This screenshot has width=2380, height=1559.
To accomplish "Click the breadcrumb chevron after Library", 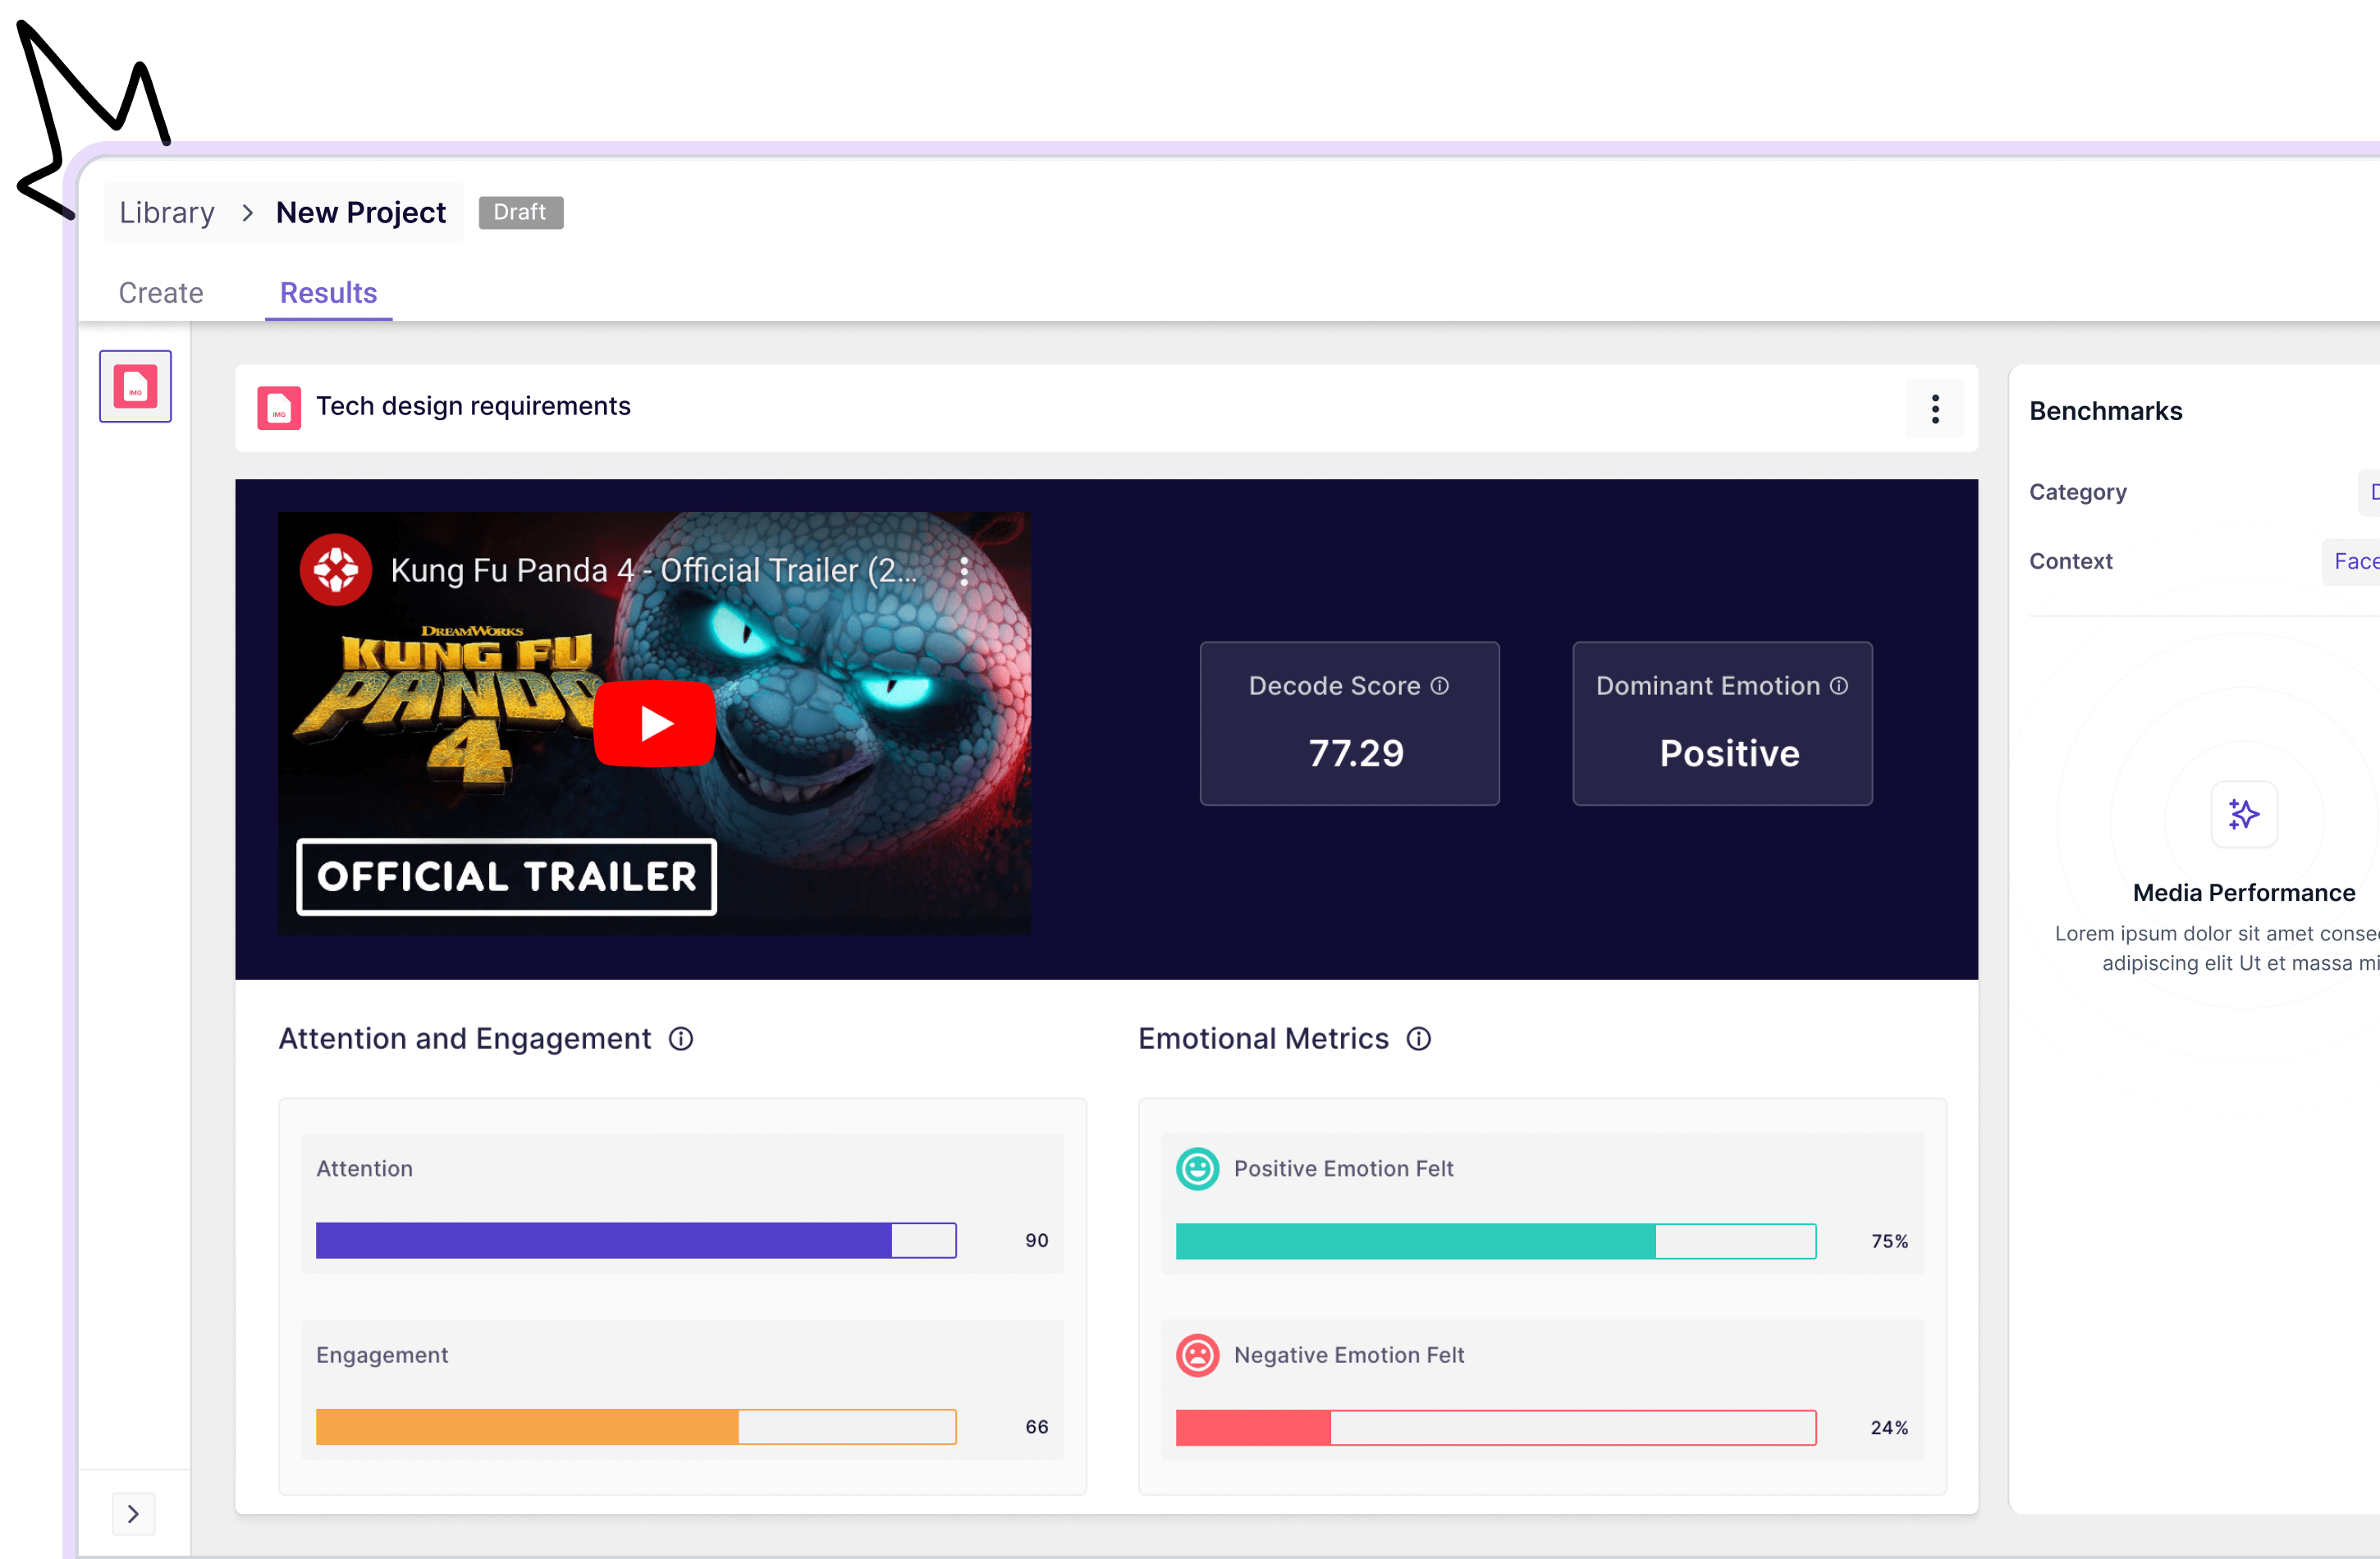I will (247, 213).
